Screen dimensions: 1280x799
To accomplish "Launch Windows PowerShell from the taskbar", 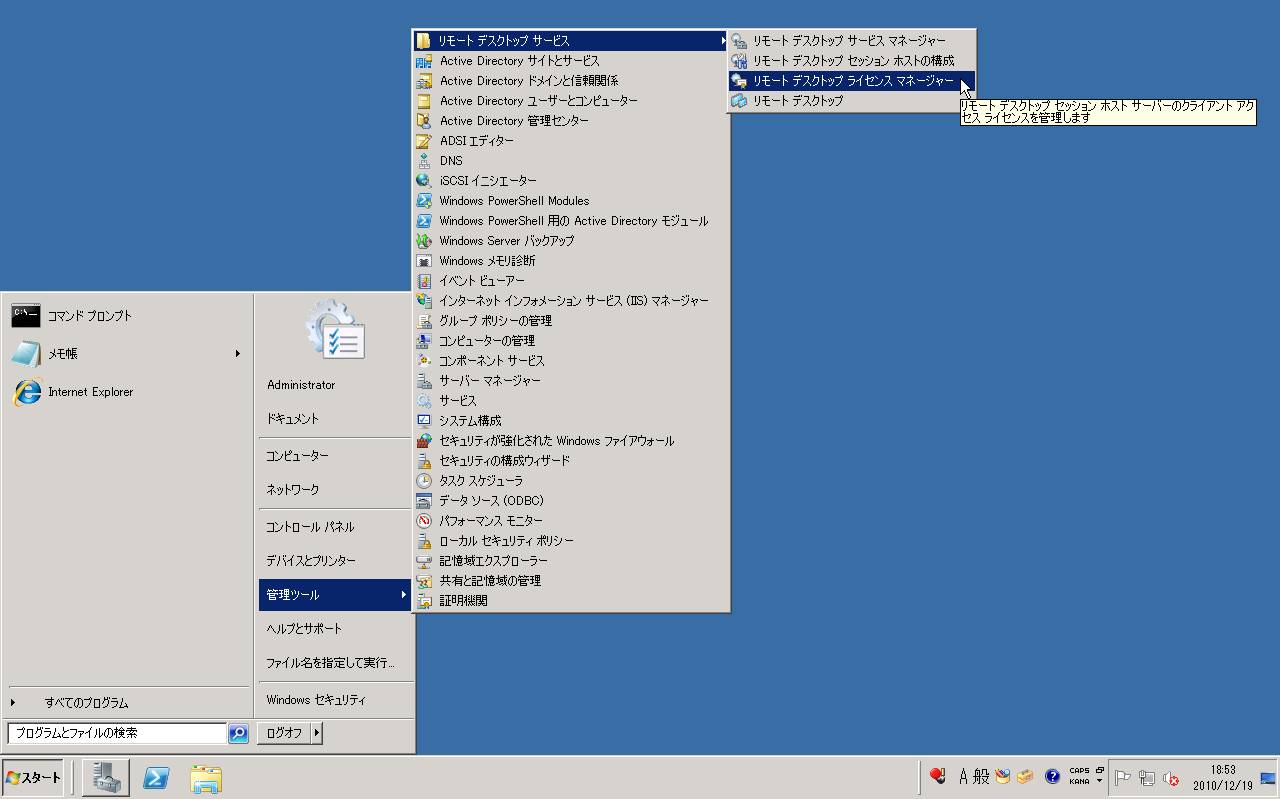I will pos(155,778).
